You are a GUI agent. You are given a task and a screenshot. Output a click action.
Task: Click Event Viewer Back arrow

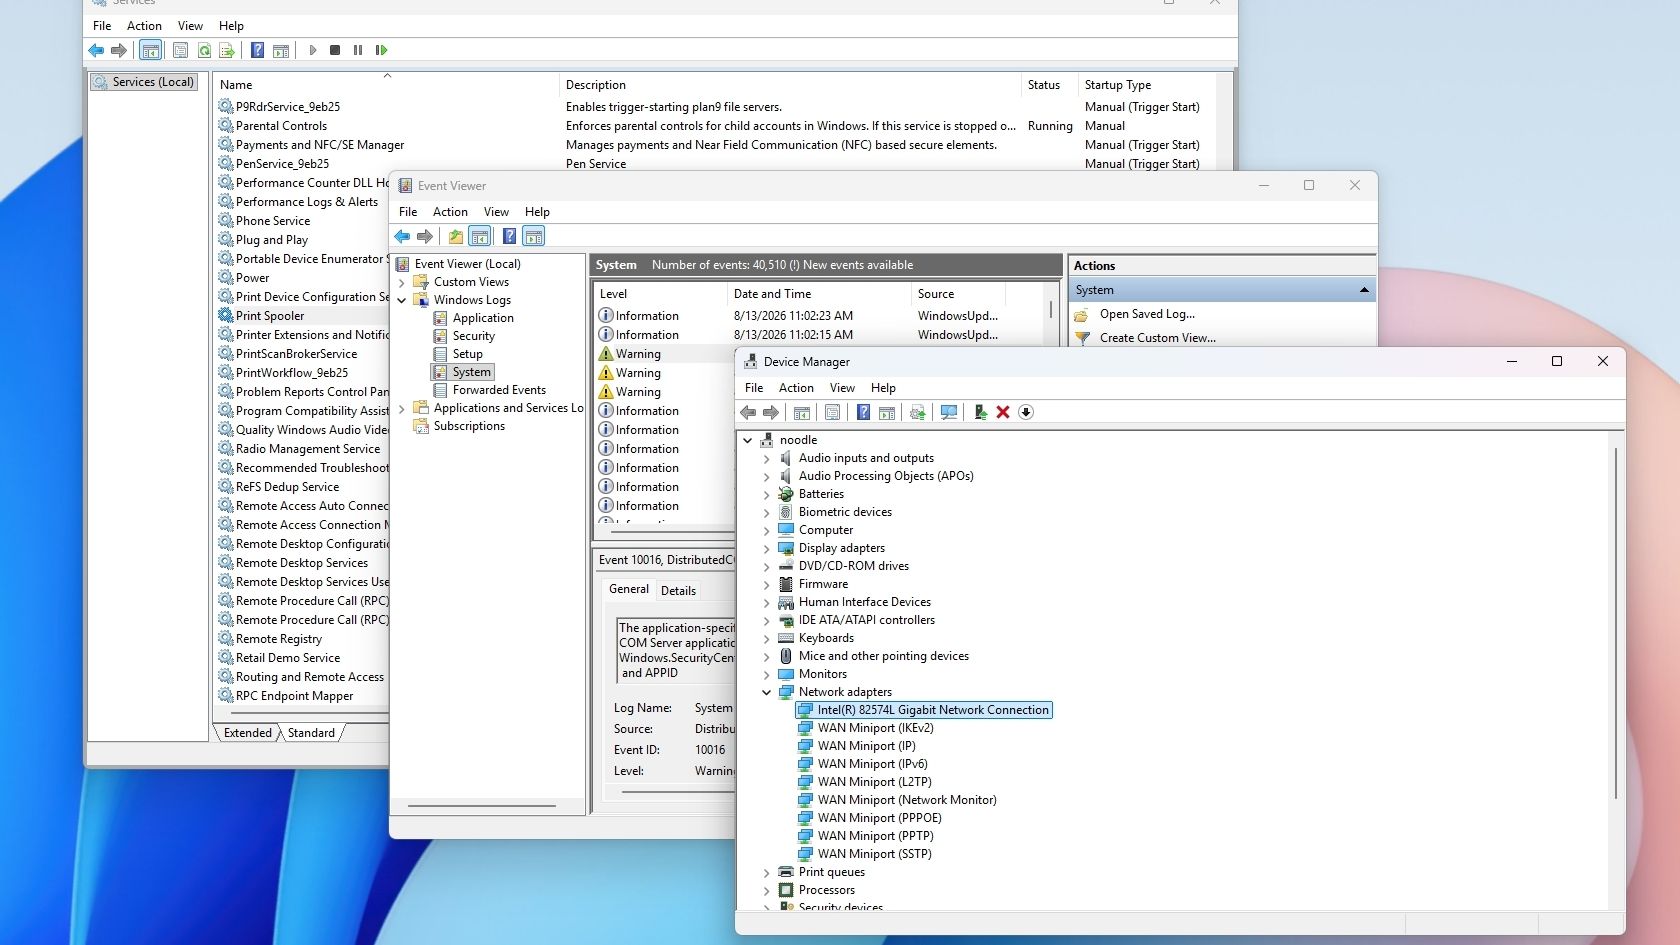coord(402,237)
